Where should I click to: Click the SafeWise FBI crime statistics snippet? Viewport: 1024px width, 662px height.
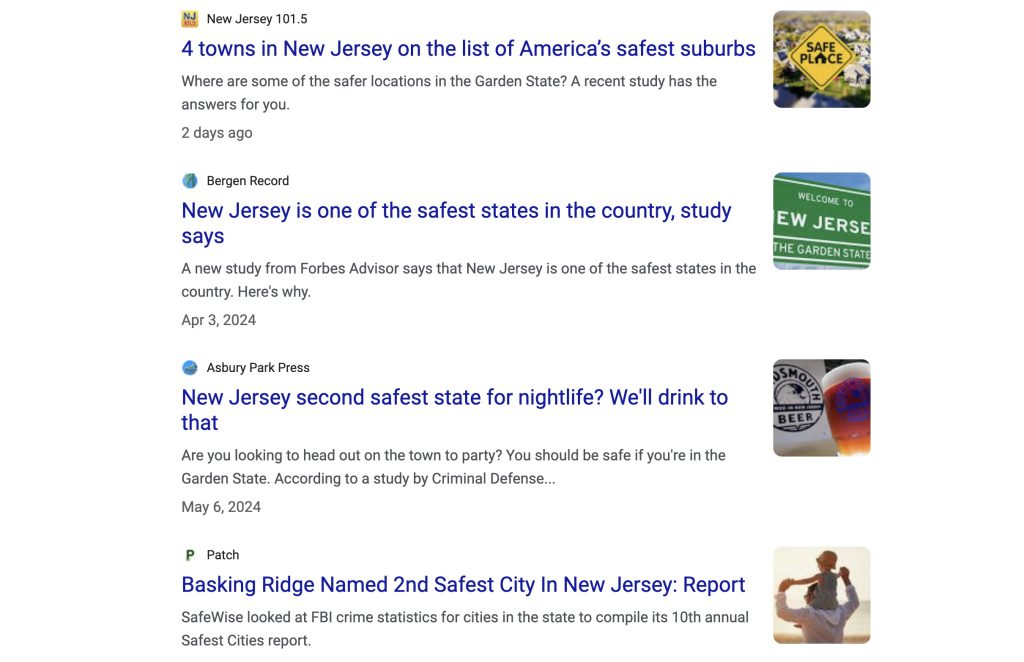point(465,628)
